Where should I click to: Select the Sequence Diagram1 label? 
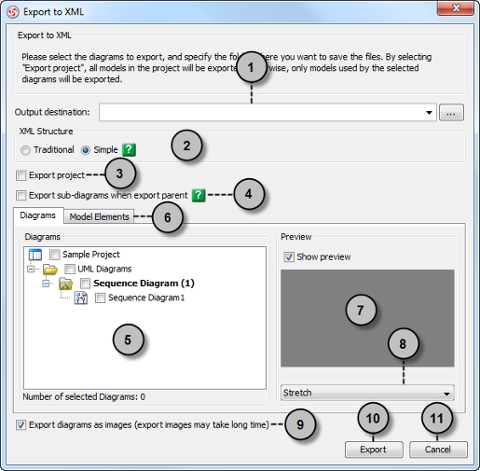(146, 298)
